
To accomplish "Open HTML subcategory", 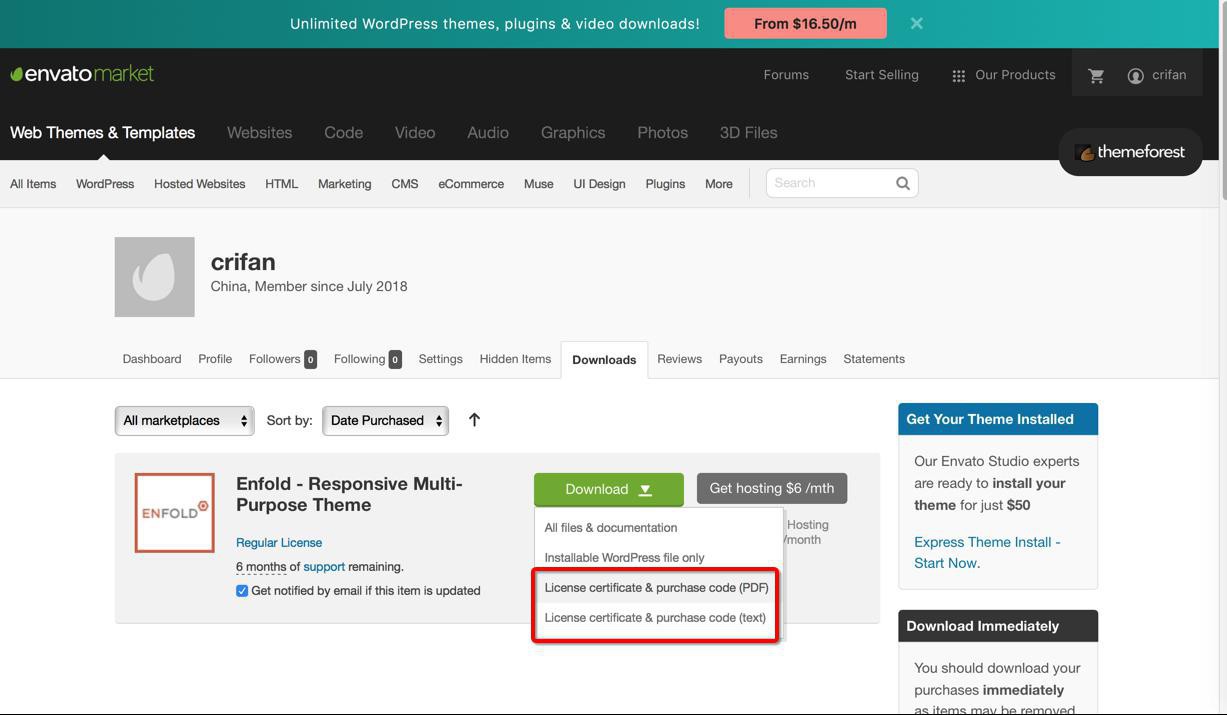I will point(281,184).
